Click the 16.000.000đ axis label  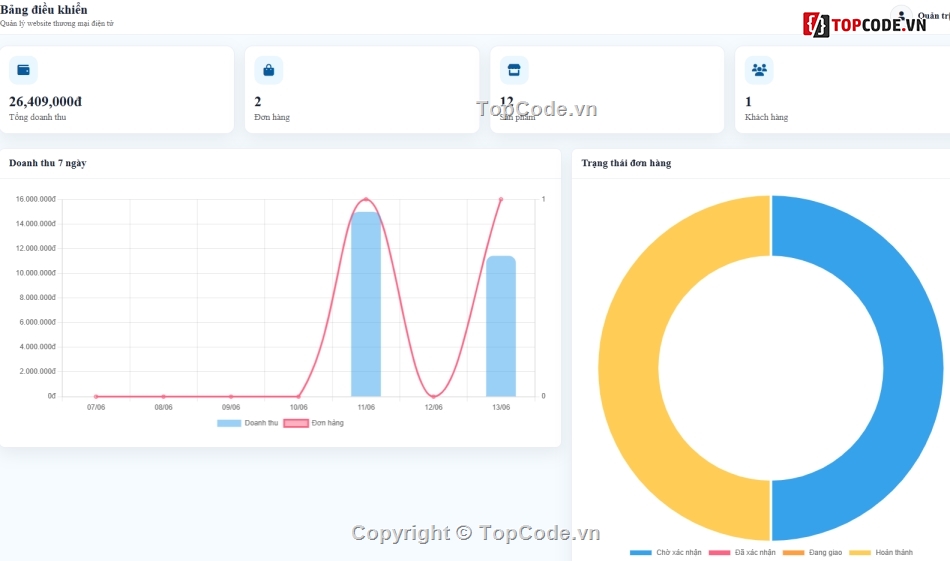(36, 199)
